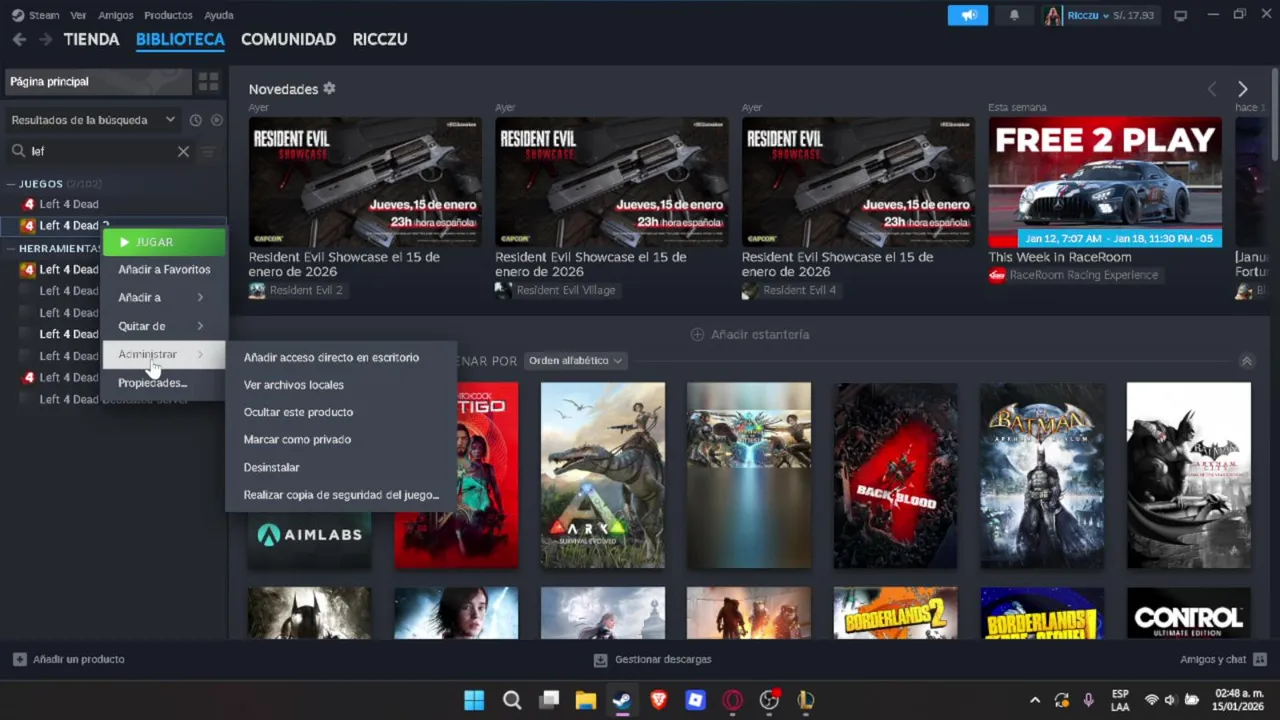Open Propiedades... from context menu

[x=164, y=383]
